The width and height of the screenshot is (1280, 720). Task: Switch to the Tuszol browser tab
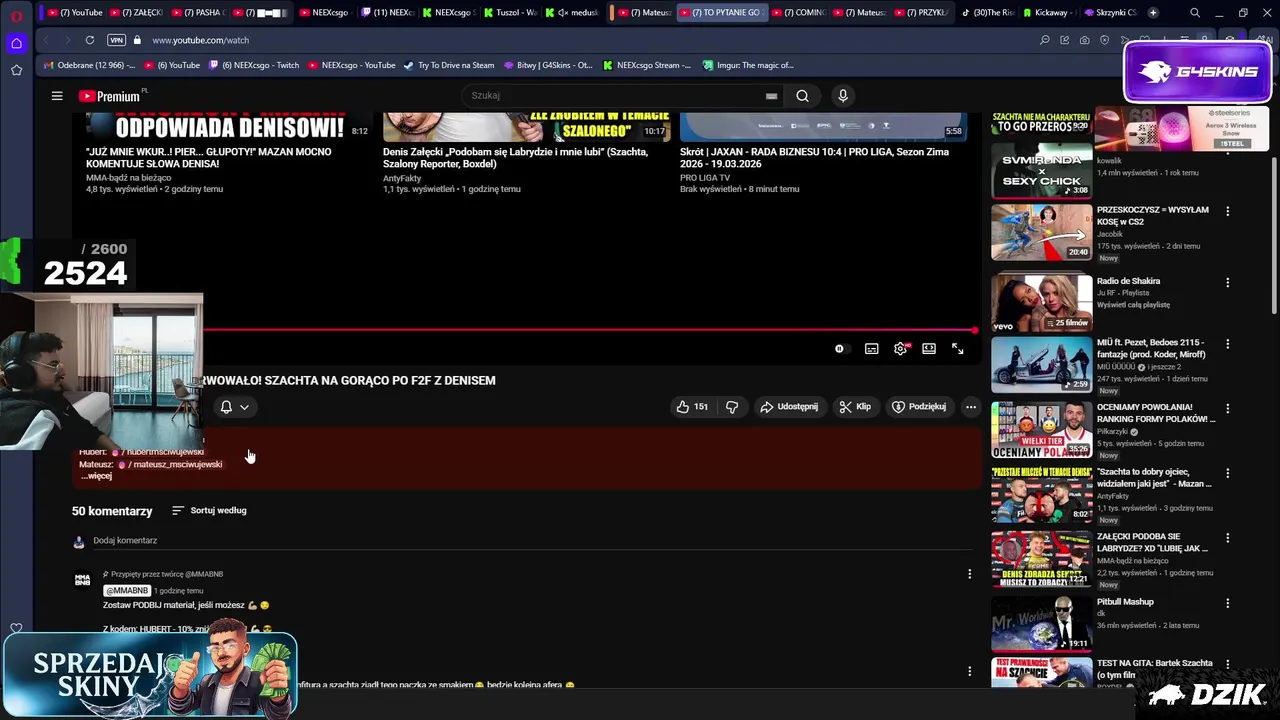[x=509, y=13]
